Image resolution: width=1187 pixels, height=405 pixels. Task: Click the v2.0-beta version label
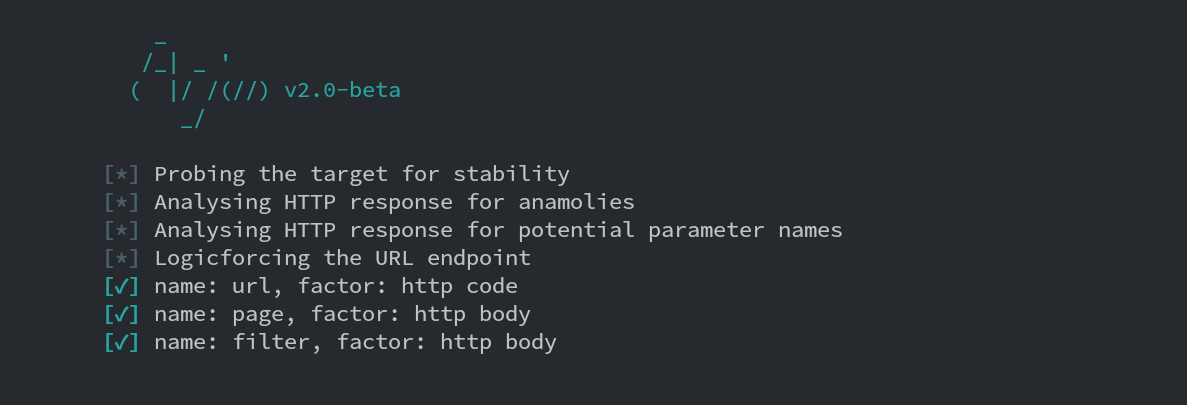[342, 90]
